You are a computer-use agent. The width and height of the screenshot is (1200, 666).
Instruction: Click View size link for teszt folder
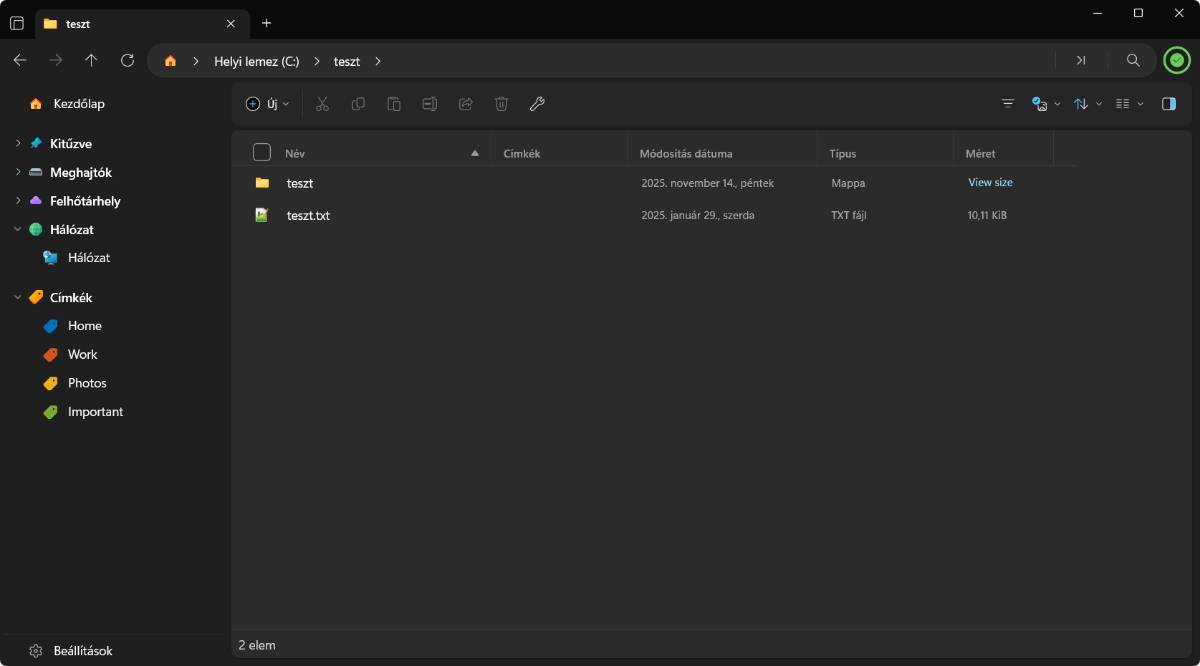point(990,183)
